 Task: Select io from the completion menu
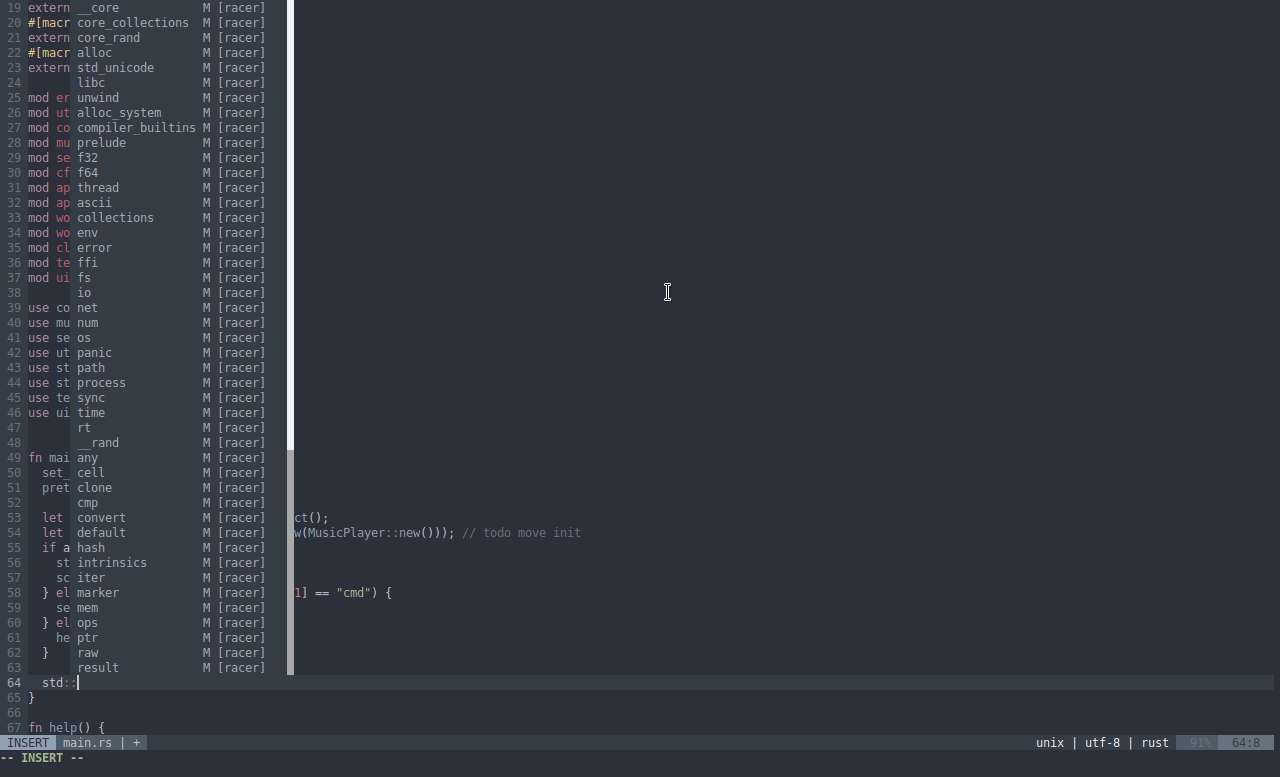pos(178,293)
